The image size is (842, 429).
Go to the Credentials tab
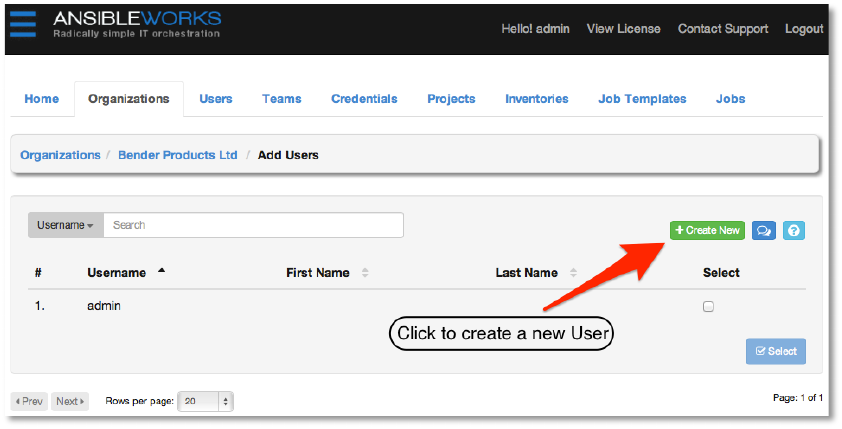[364, 99]
